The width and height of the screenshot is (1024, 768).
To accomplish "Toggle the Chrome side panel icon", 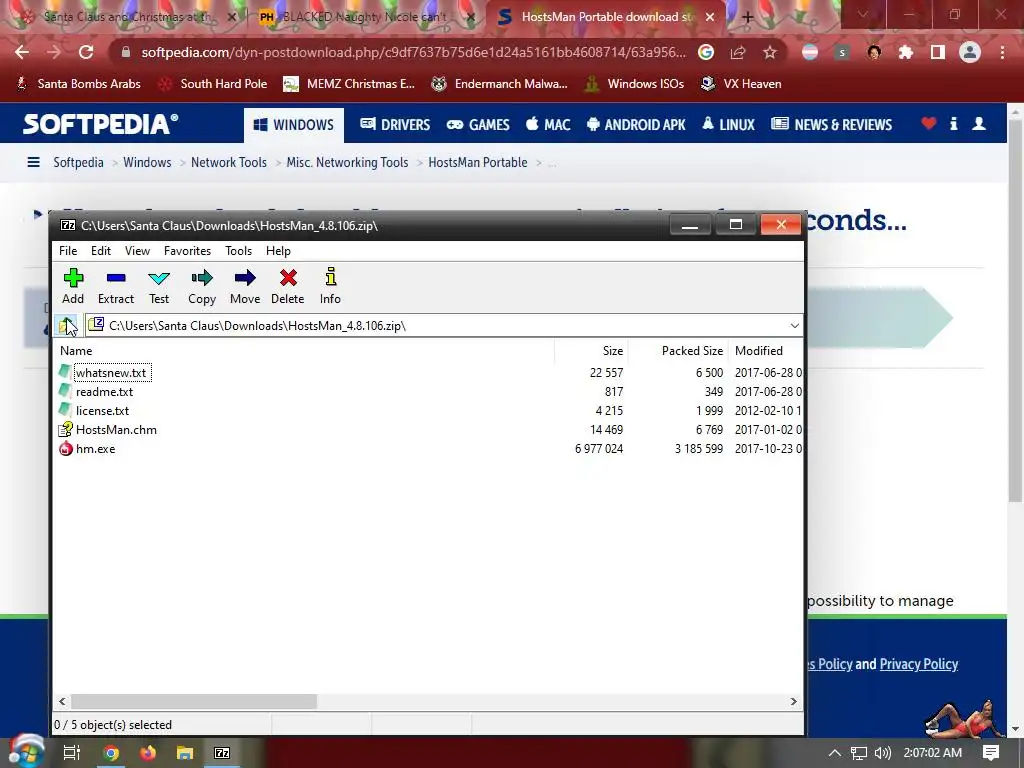I will click(x=938, y=52).
